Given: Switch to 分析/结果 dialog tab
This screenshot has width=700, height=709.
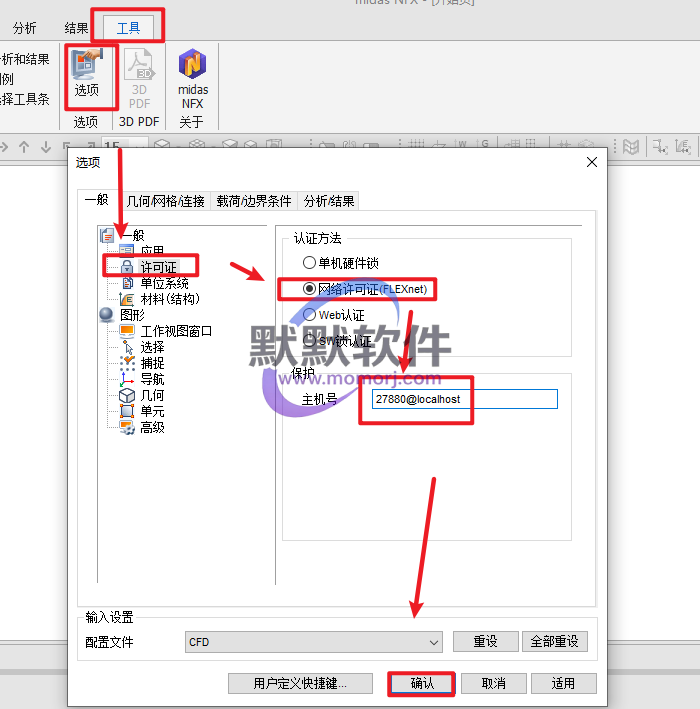Looking at the screenshot, I should (x=329, y=201).
